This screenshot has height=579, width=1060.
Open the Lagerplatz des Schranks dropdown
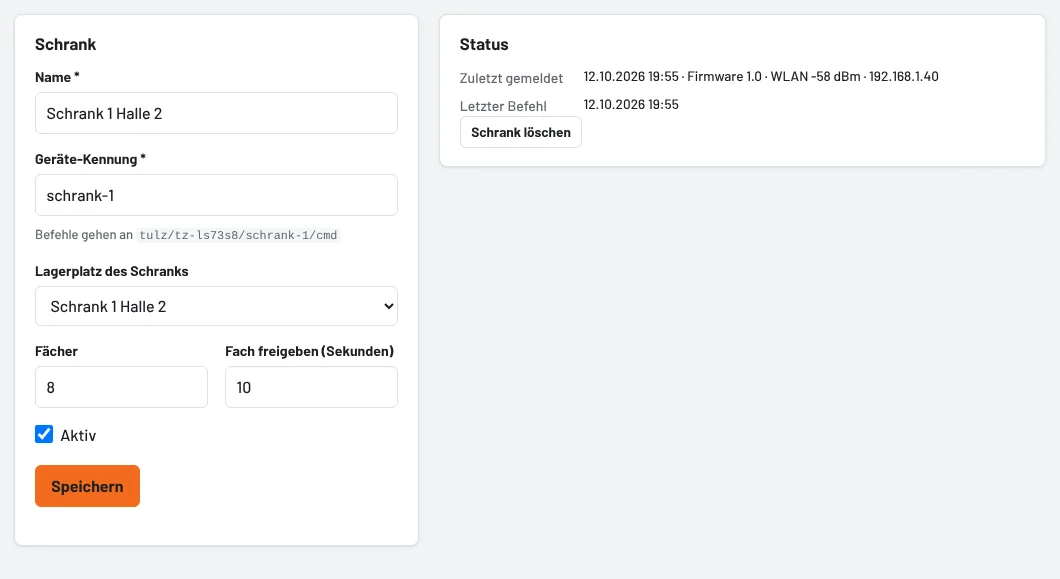coord(216,306)
